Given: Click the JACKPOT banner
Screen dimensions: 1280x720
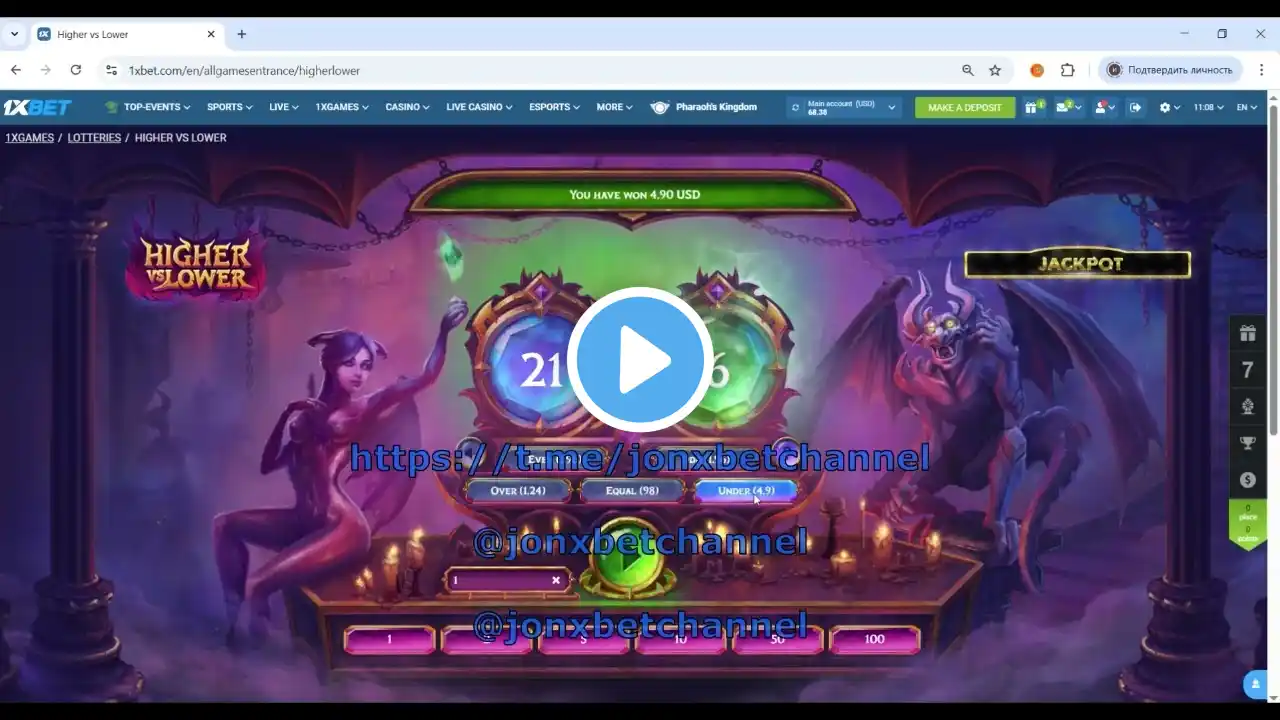Looking at the screenshot, I should pyautogui.click(x=1078, y=264).
